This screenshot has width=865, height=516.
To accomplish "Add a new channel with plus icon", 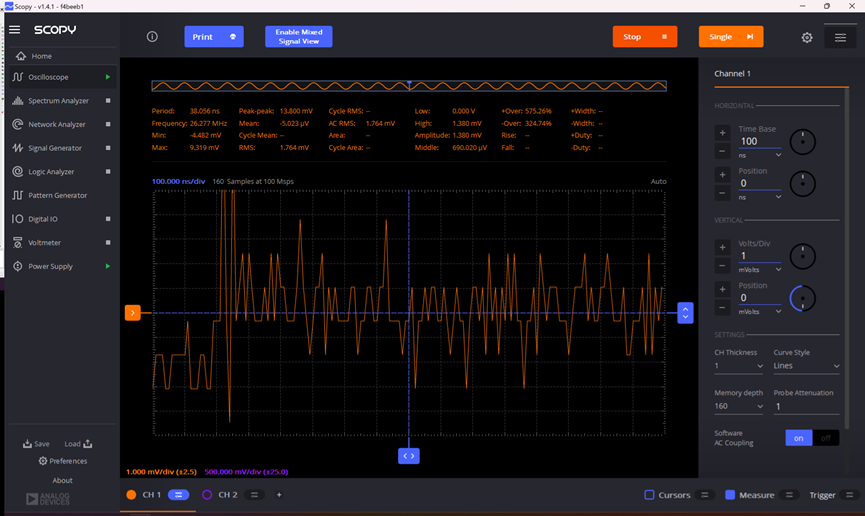I will (279, 495).
